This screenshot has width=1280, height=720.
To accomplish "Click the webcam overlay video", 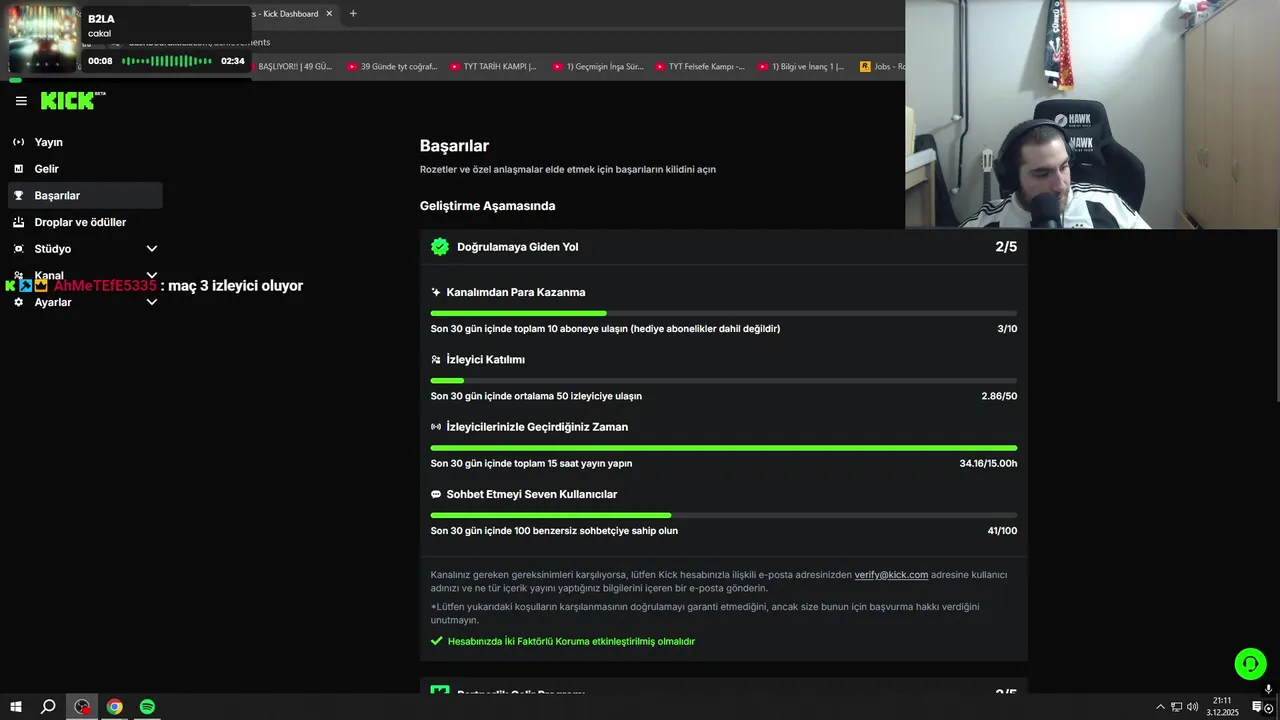I will point(1092,115).
